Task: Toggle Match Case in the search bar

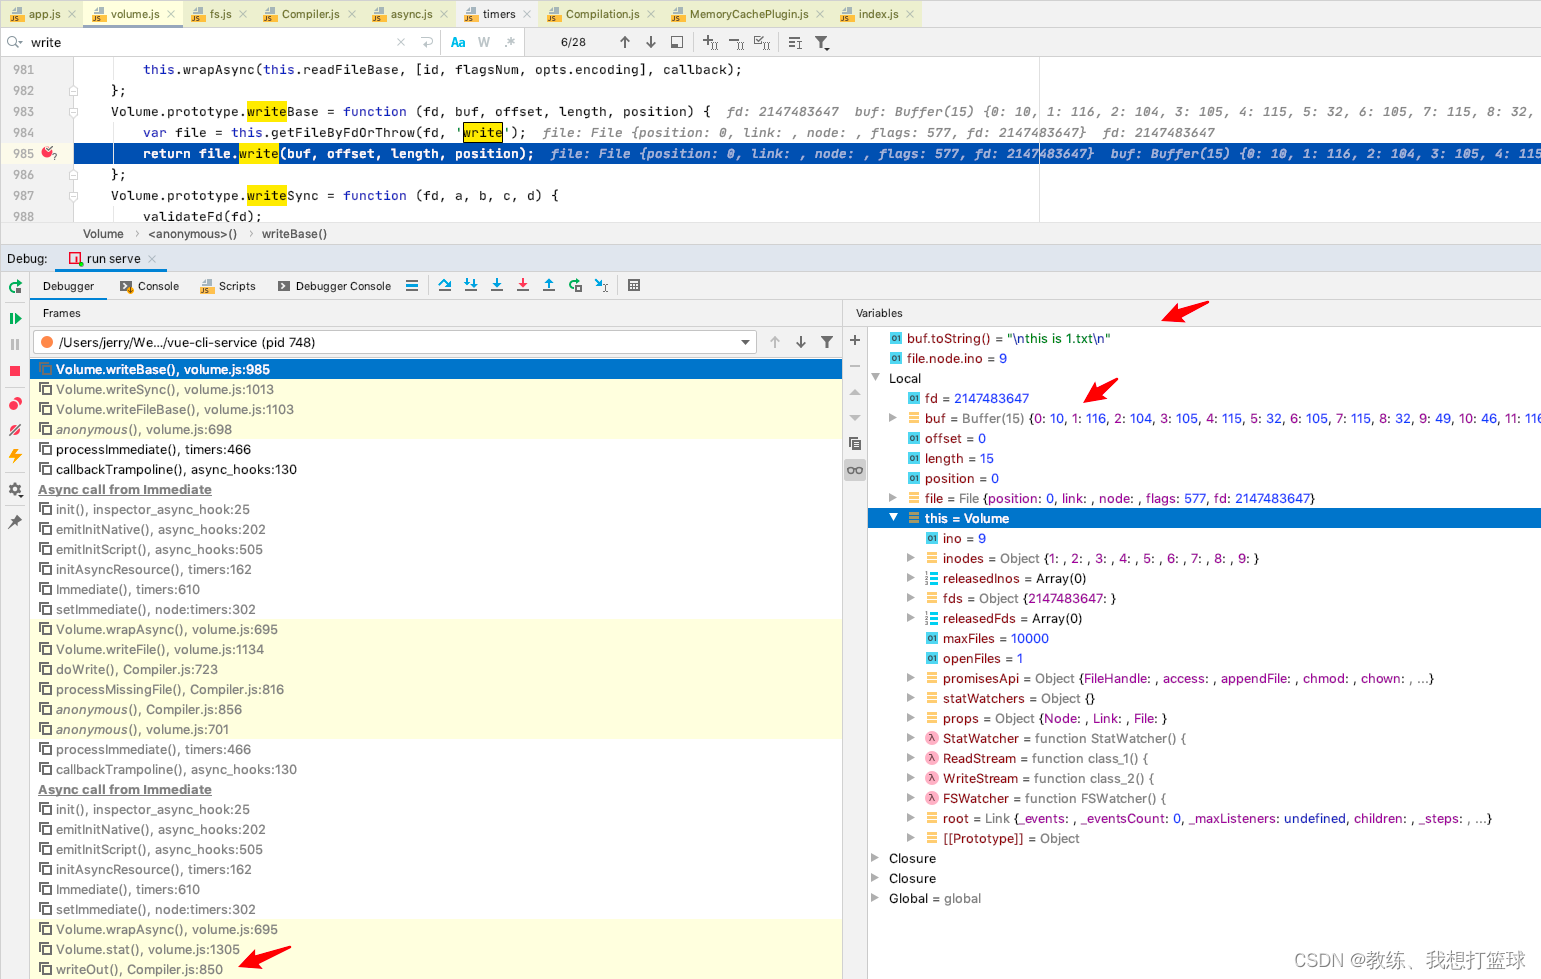Action: pyautogui.click(x=458, y=42)
